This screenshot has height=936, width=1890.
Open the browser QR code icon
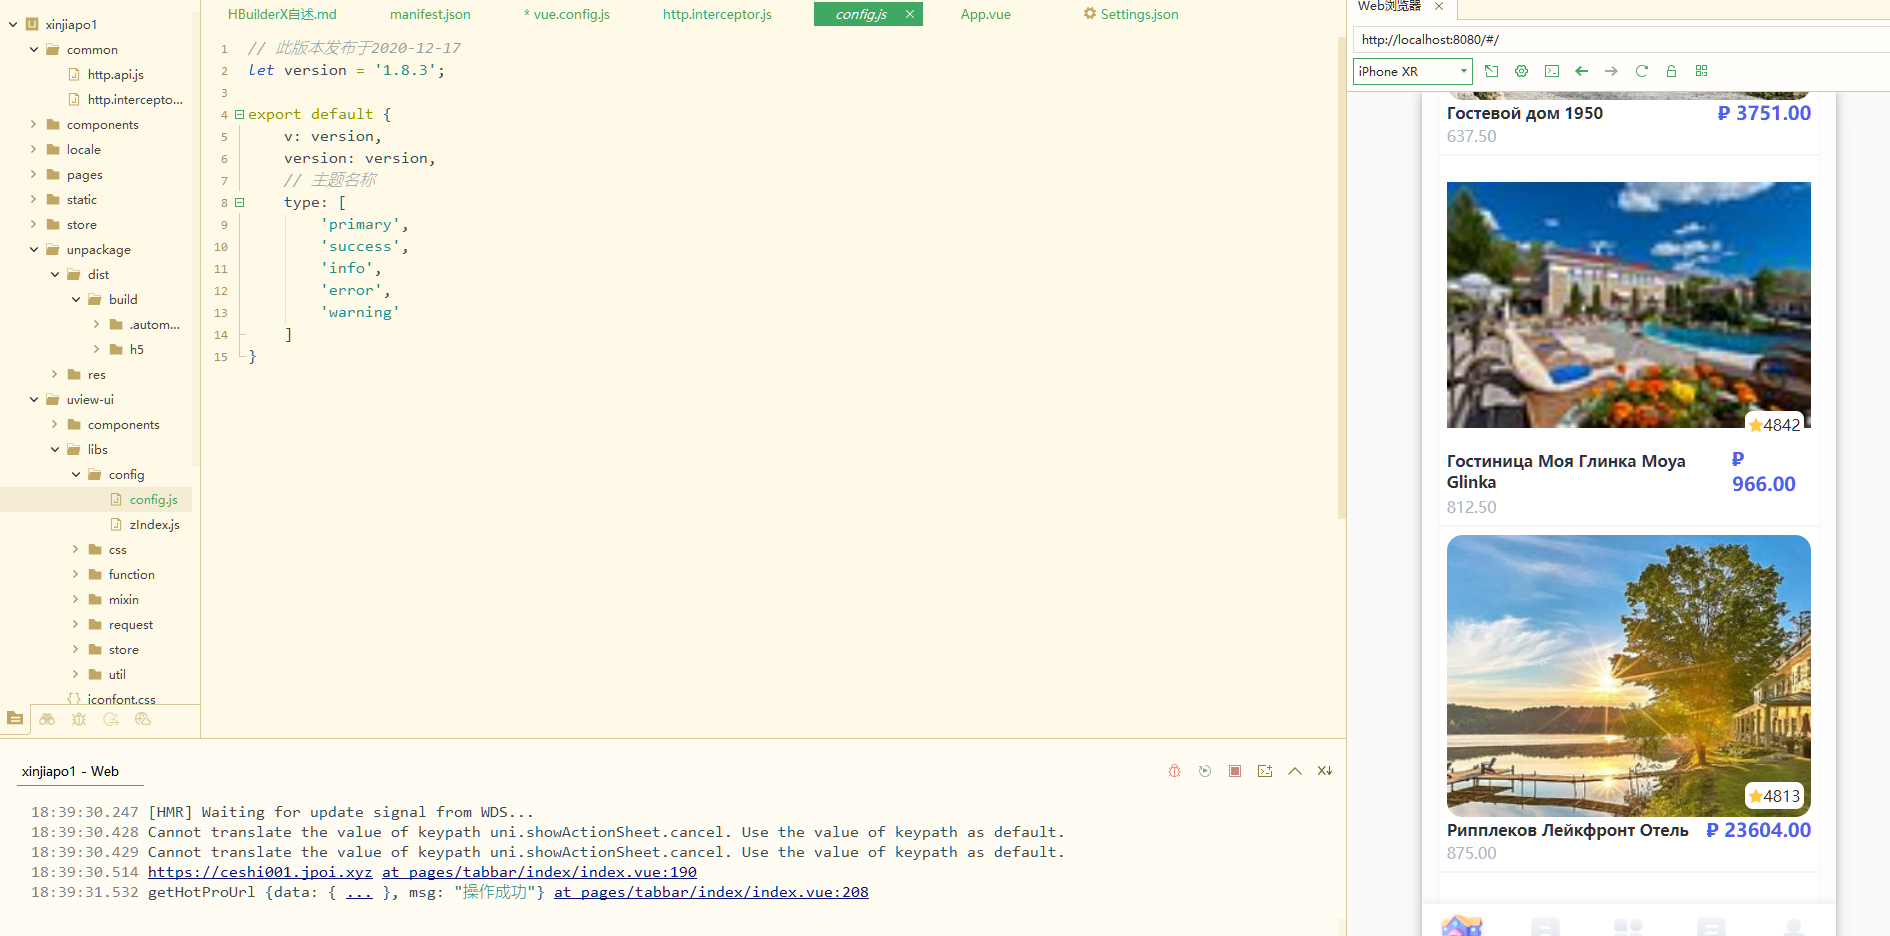(1701, 71)
